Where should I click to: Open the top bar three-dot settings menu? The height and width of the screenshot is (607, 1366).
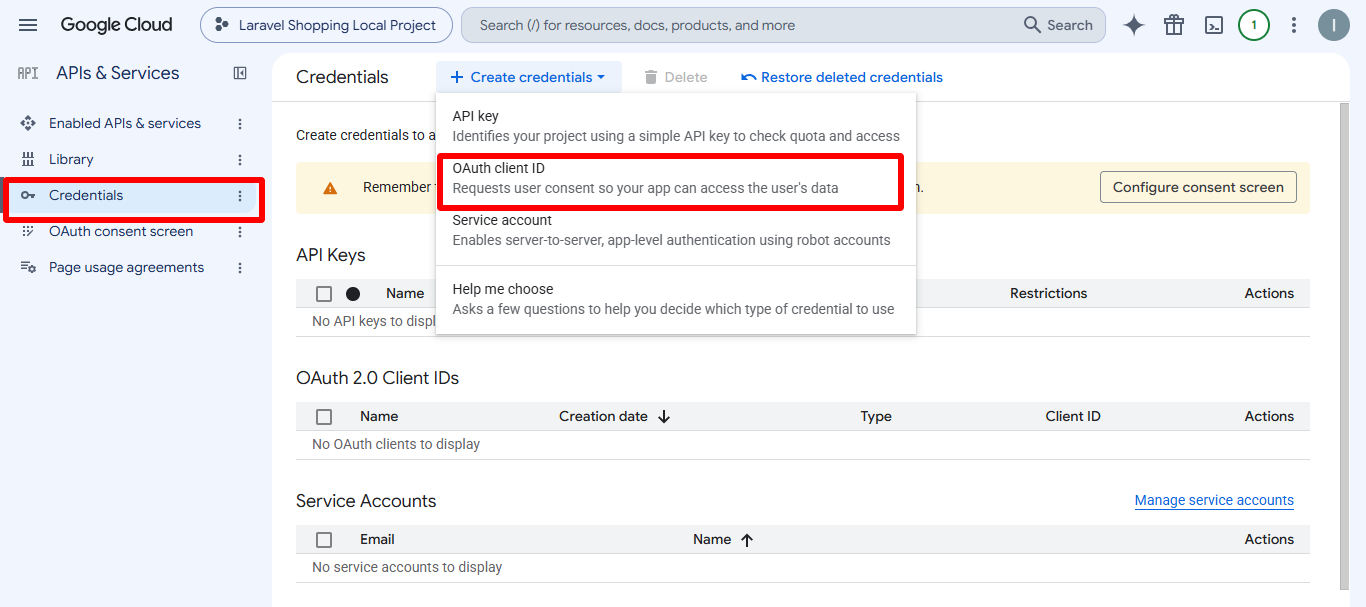(x=1294, y=25)
